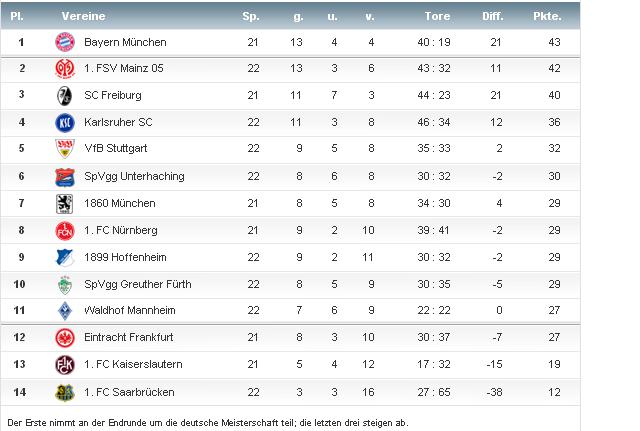Click the 1. FSV Mainz 05 crest
Screen dimensions: 640x431
click(65, 69)
